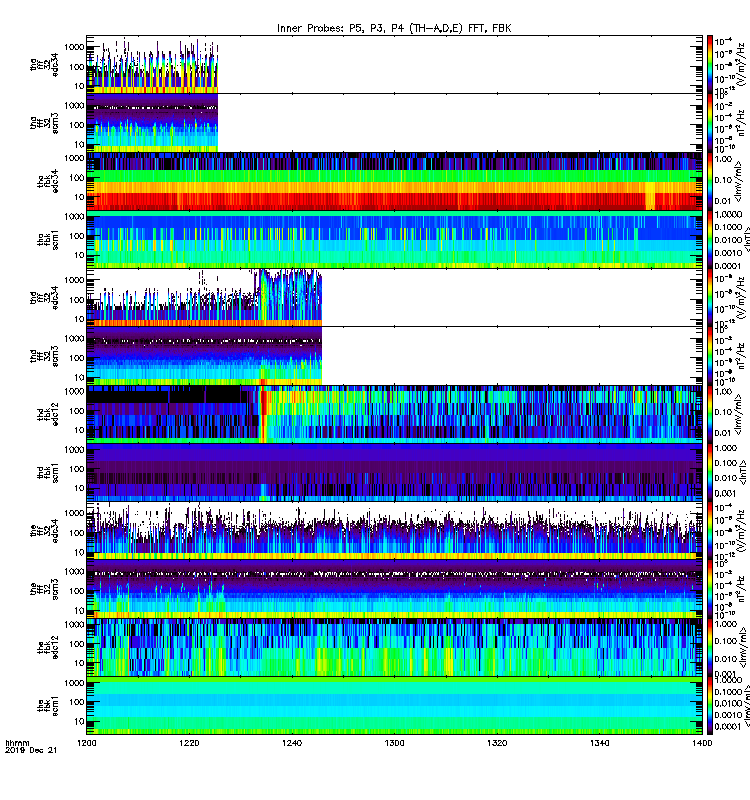The height and width of the screenshot is (800, 750).
Task: Click the 1400 time axis tick label
Action: point(702,743)
